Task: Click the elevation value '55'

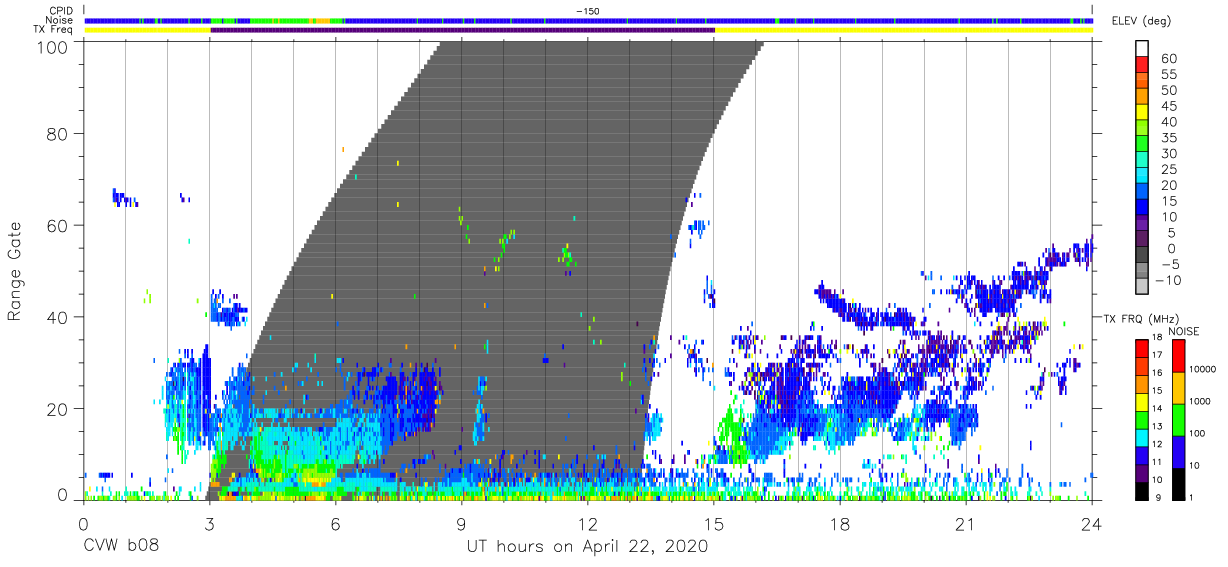Action: click(x=1168, y=74)
